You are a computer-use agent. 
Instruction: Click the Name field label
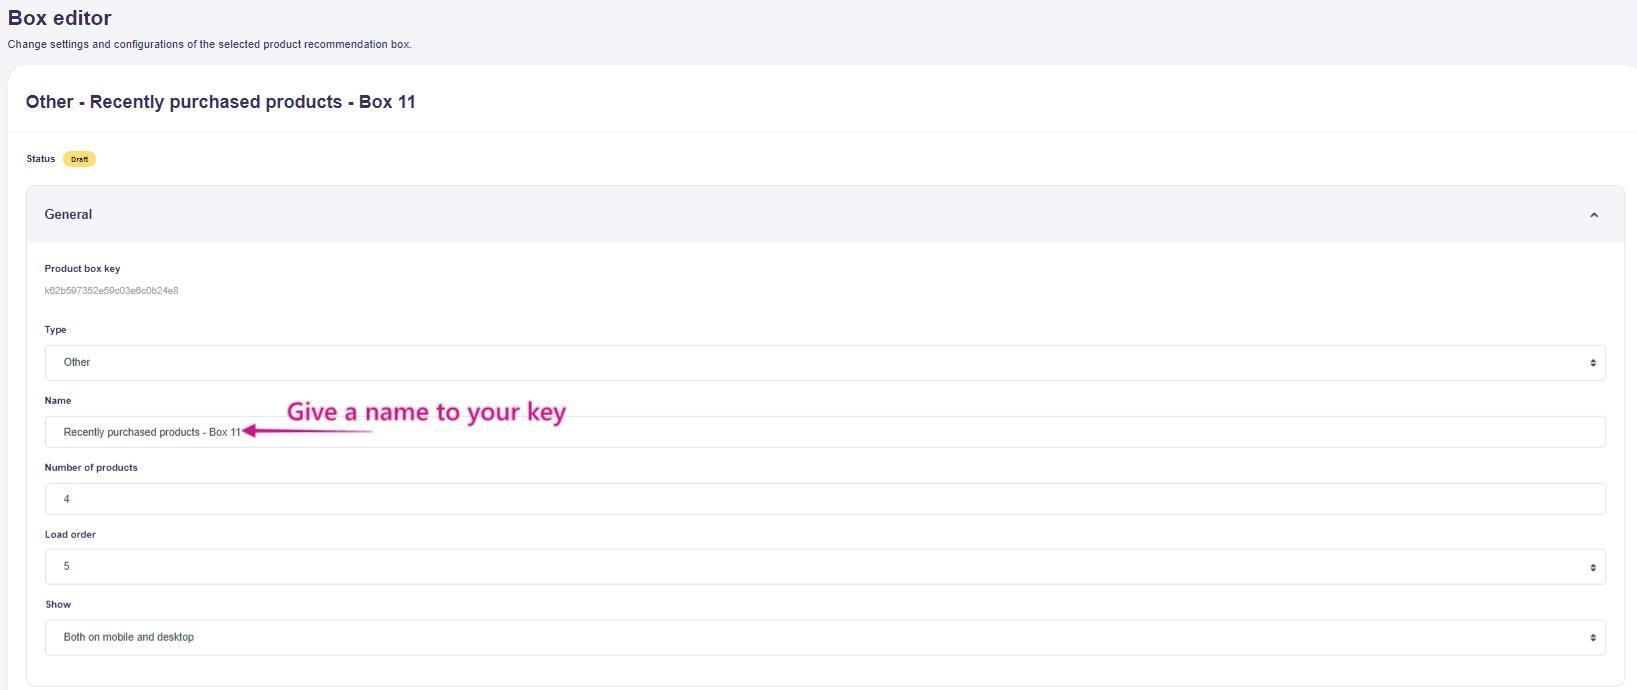(58, 401)
